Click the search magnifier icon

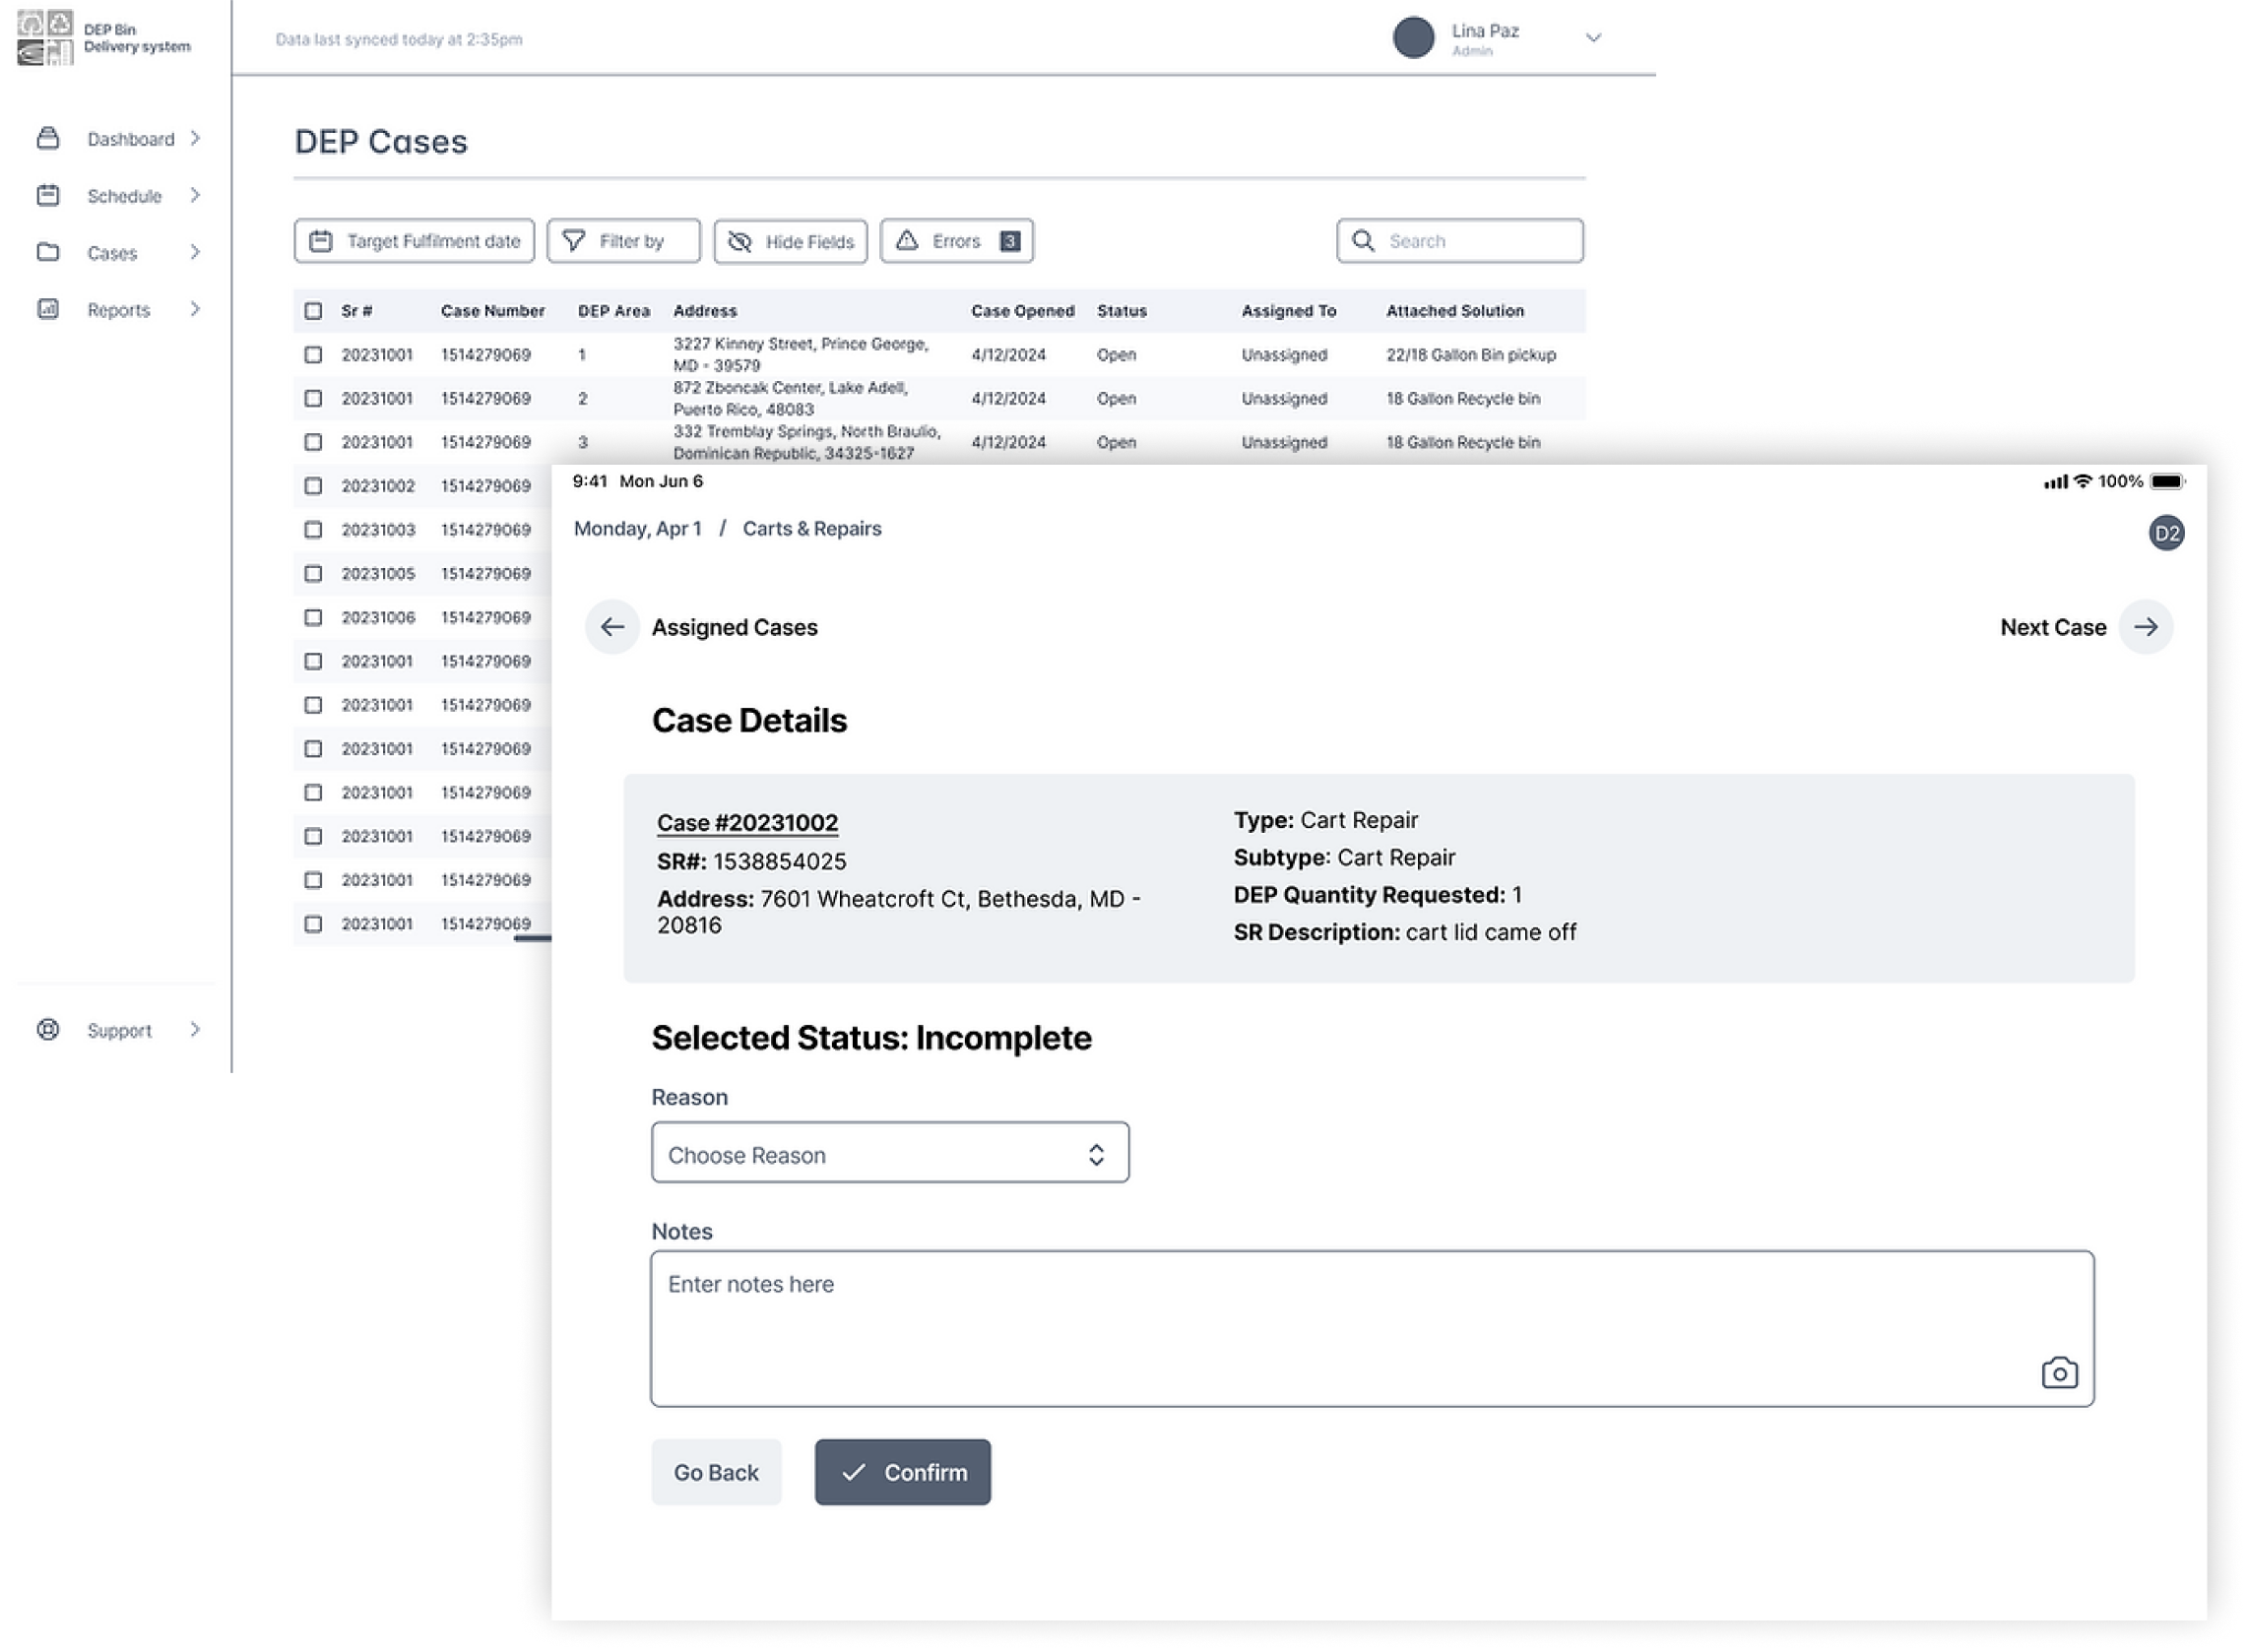(x=1362, y=241)
